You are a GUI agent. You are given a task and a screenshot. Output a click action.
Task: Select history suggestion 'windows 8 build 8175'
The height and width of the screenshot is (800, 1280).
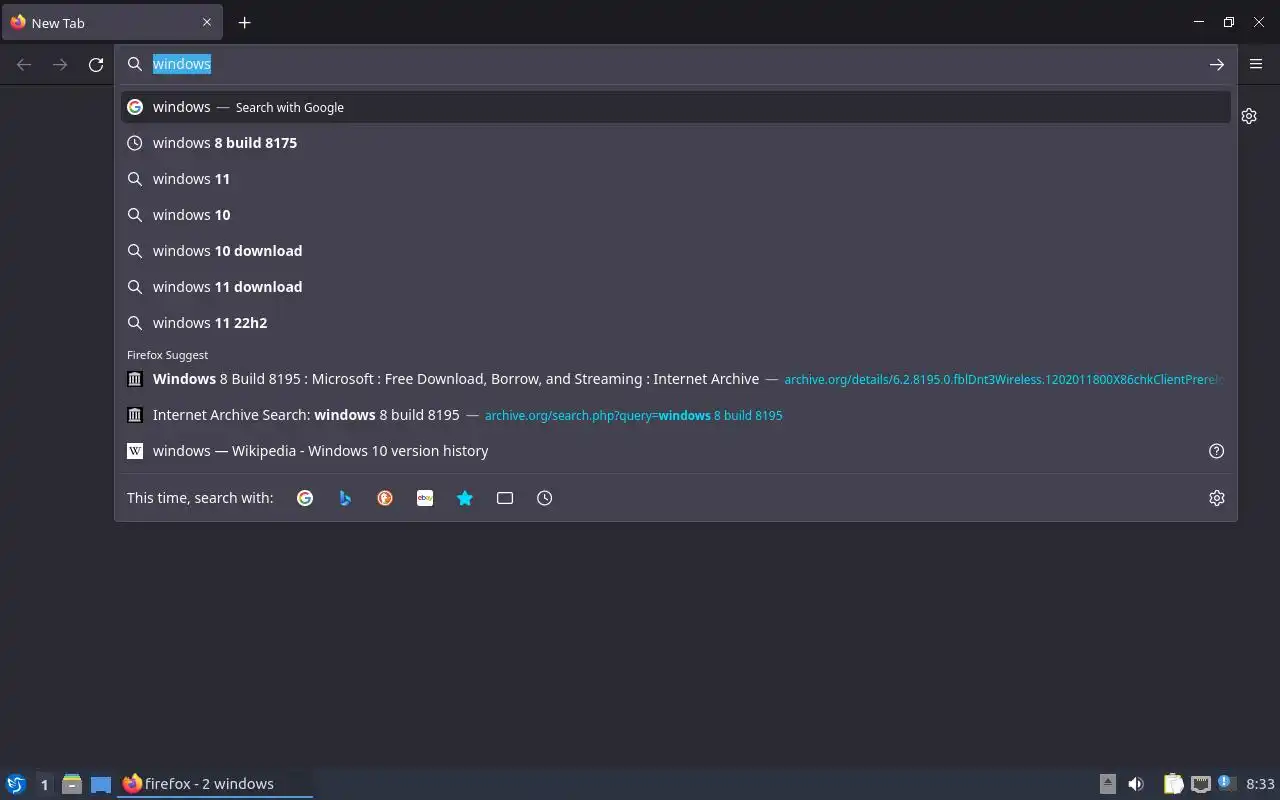click(x=675, y=143)
